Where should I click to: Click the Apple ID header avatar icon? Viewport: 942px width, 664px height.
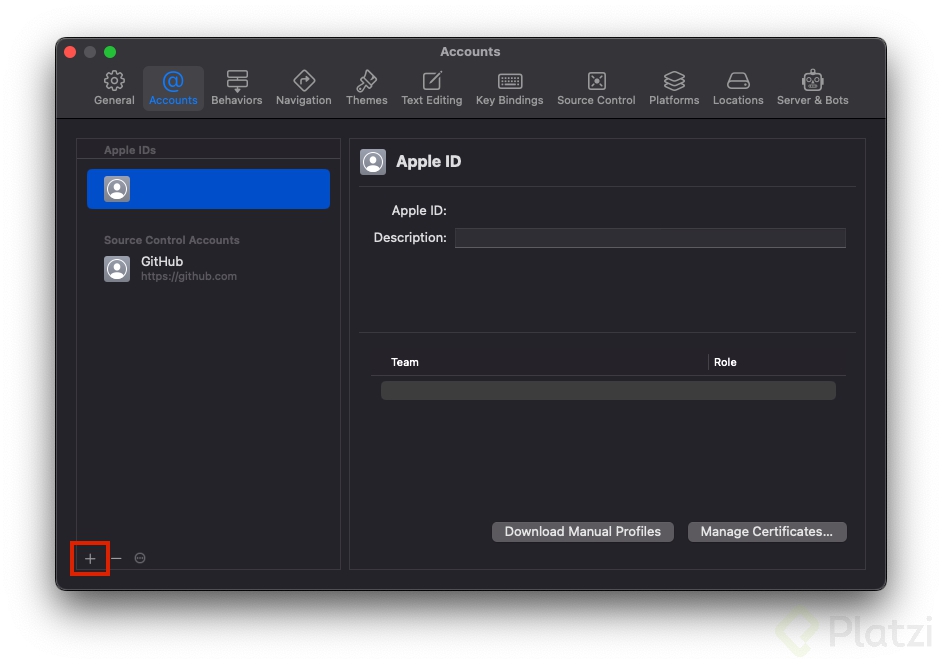(373, 162)
